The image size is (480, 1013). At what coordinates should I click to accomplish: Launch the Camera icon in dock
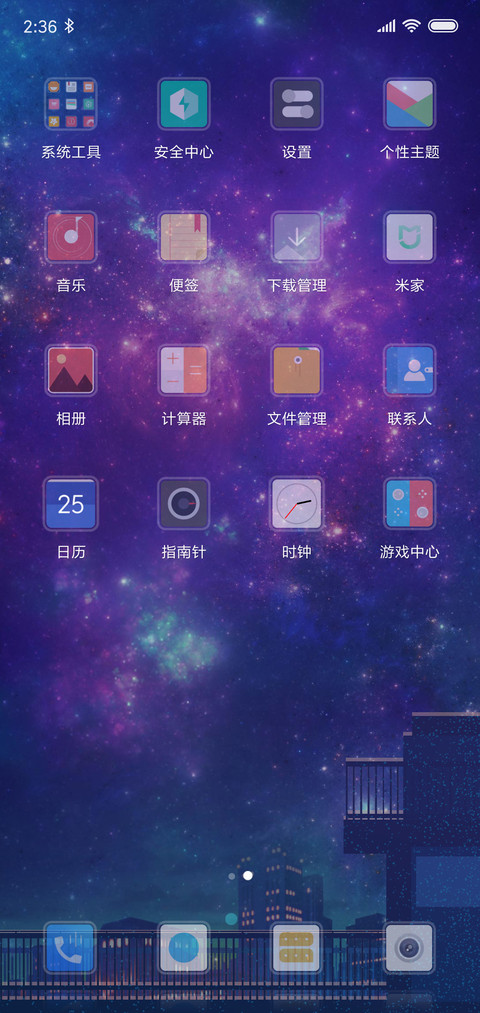tap(410, 948)
